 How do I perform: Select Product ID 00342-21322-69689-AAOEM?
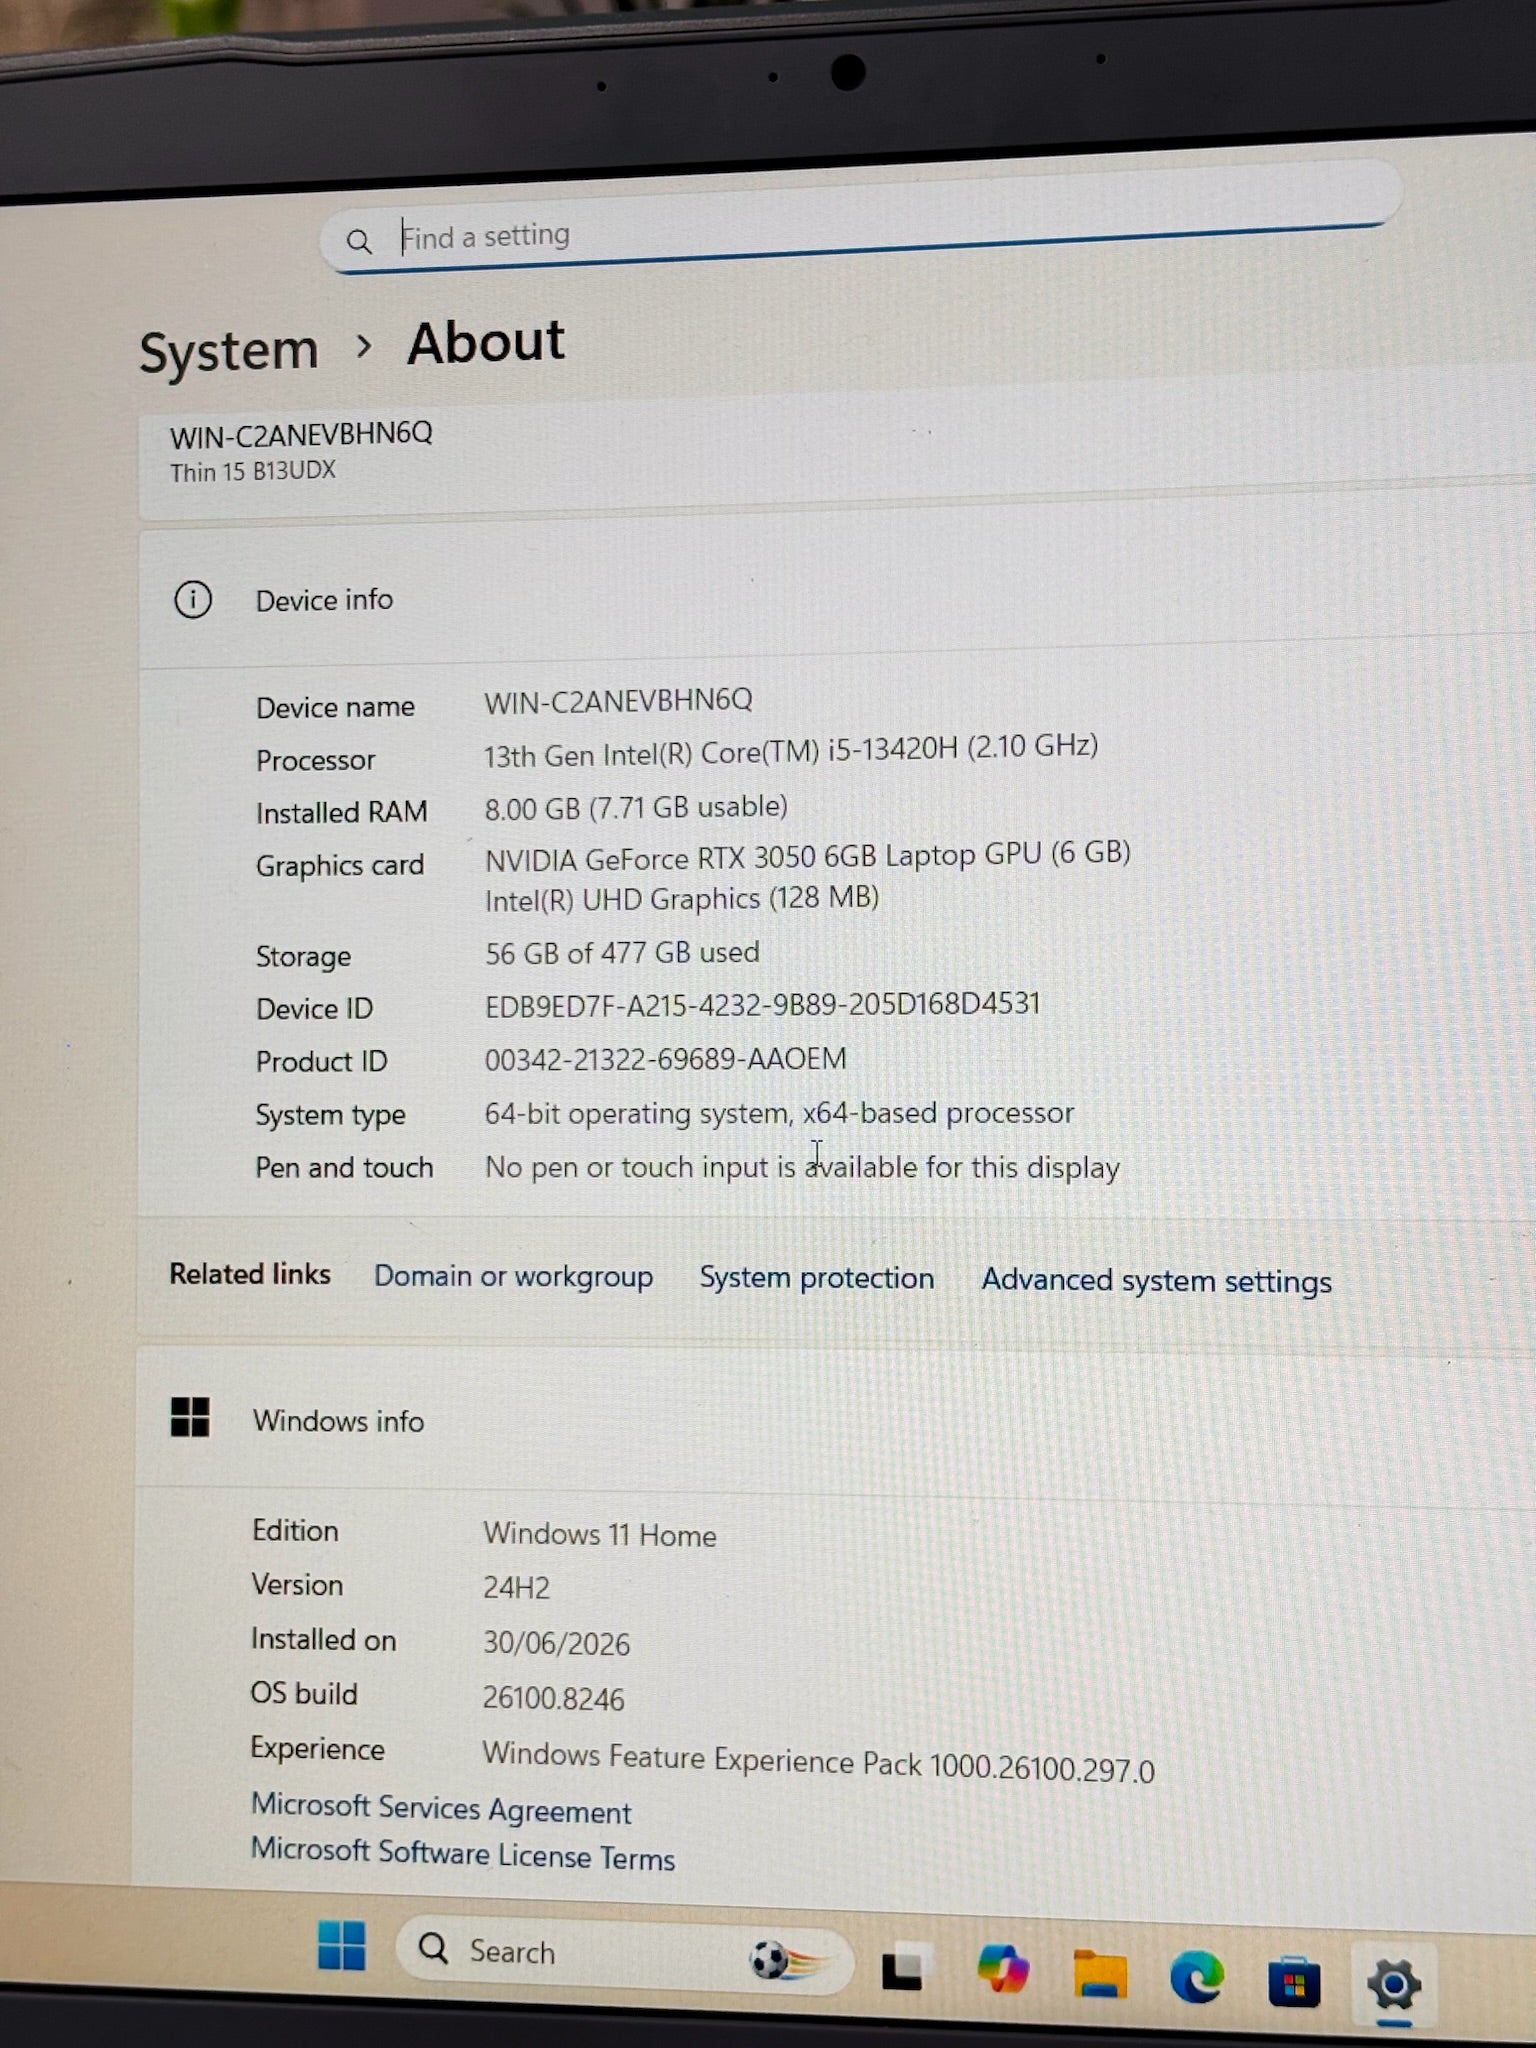click(x=665, y=1059)
